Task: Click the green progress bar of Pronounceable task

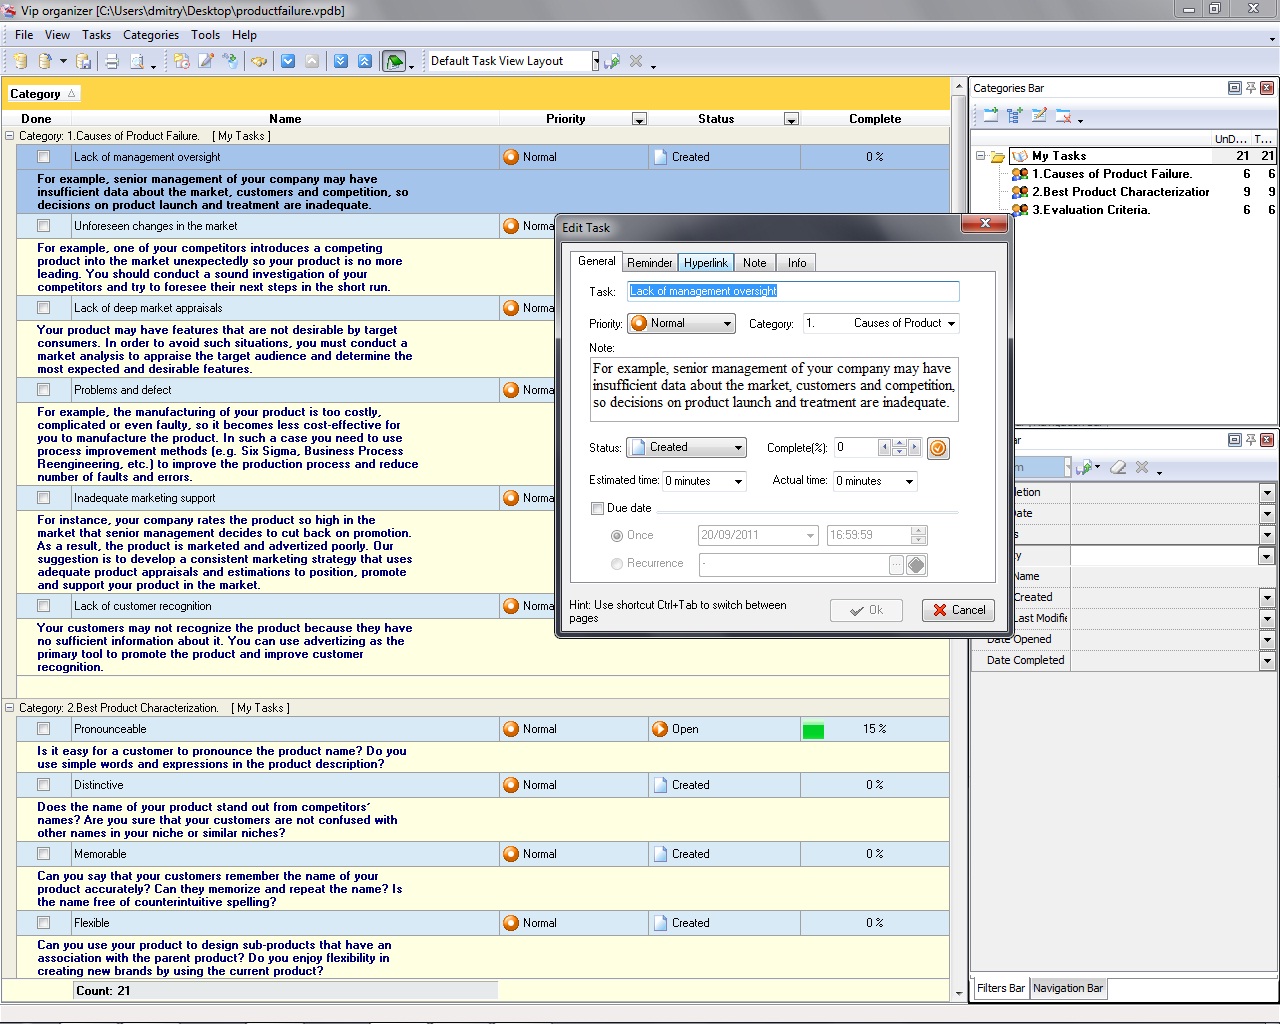Action: click(813, 731)
